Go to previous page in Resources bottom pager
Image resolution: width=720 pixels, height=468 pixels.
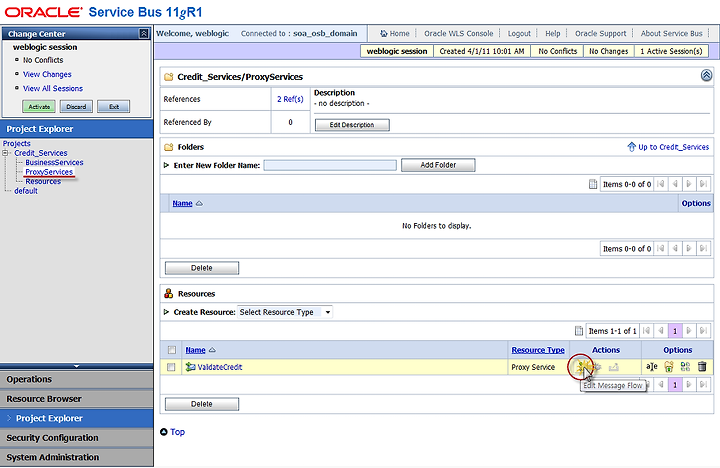click(x=661, y=384)
